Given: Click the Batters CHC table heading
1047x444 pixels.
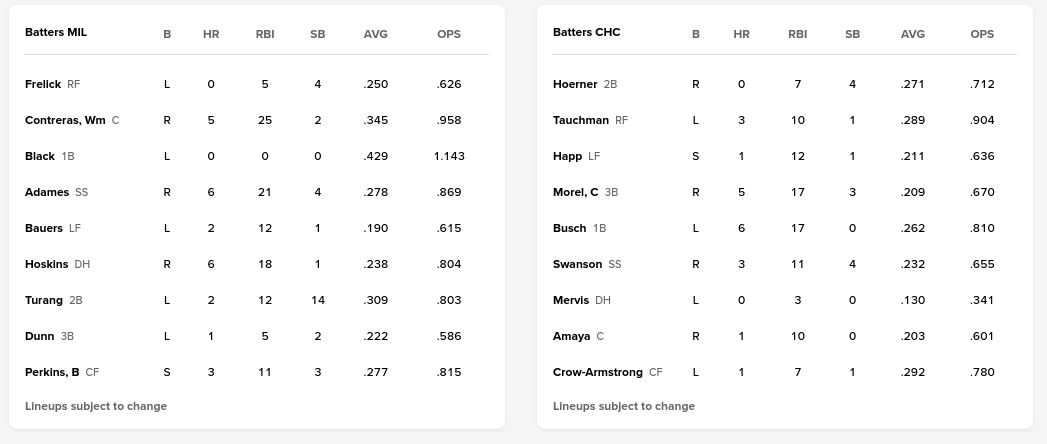Looking at the screenshot, I should pyautogui.click(x=587, y=32).
